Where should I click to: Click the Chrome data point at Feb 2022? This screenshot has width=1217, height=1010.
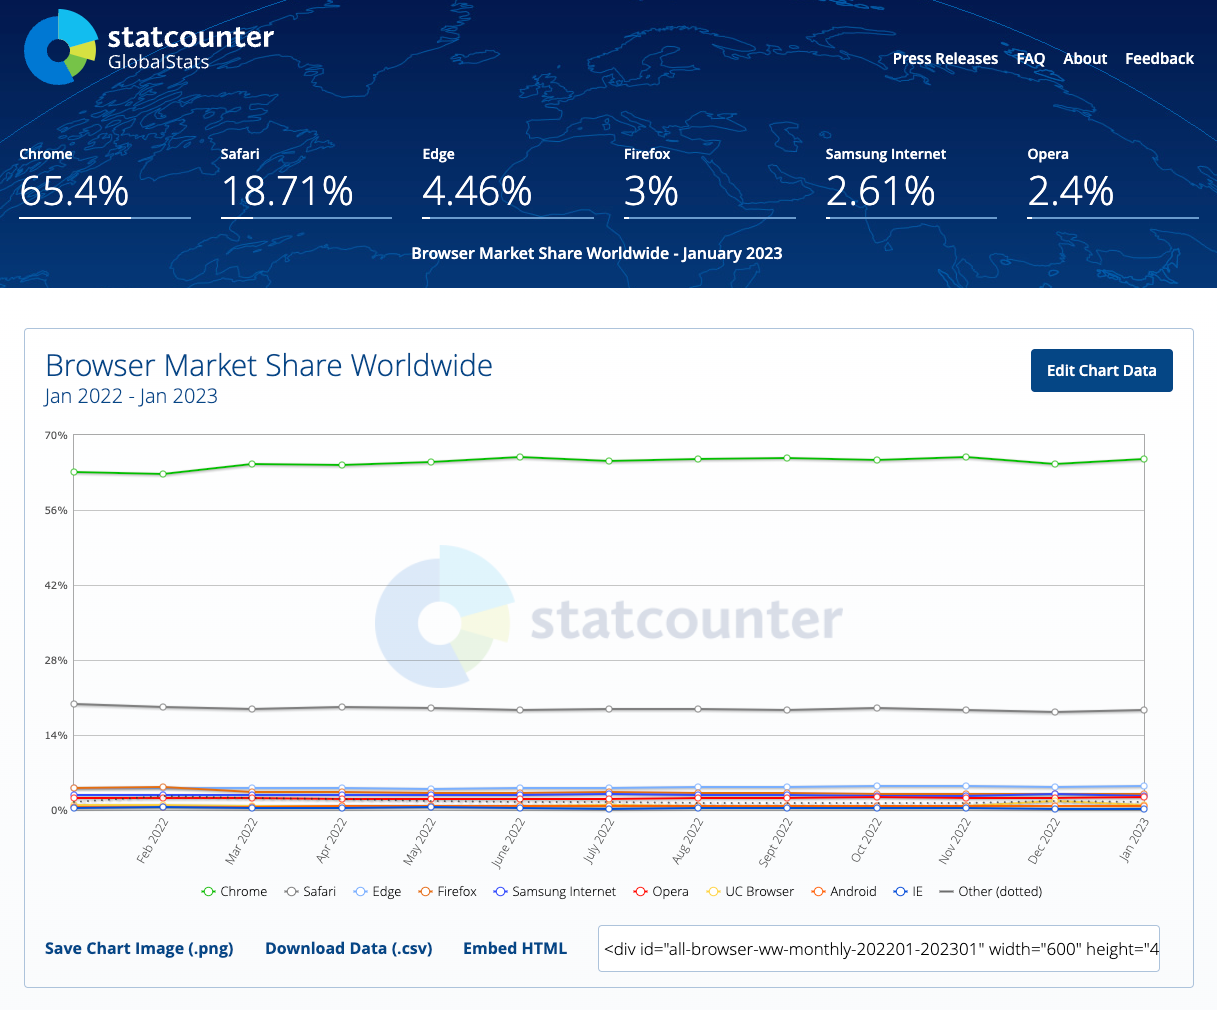[x=163, y=474]
